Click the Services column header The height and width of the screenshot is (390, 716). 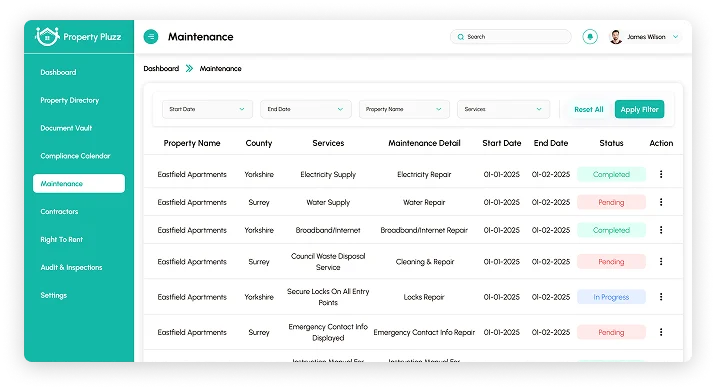coord(328,143)
